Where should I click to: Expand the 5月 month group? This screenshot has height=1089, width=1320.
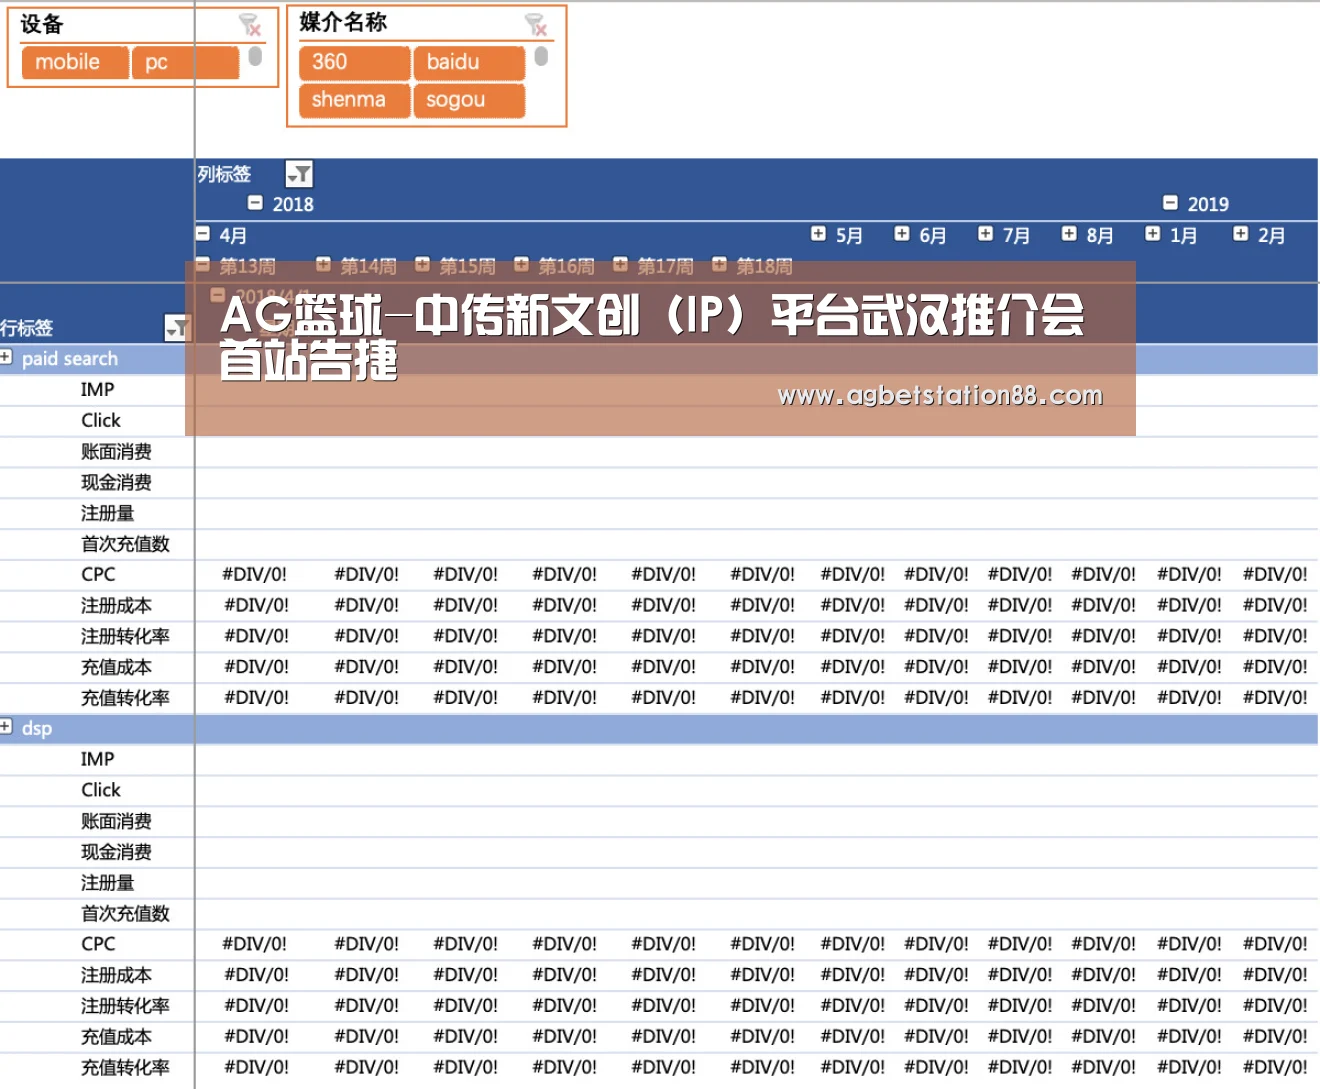(x=818, y=233)
